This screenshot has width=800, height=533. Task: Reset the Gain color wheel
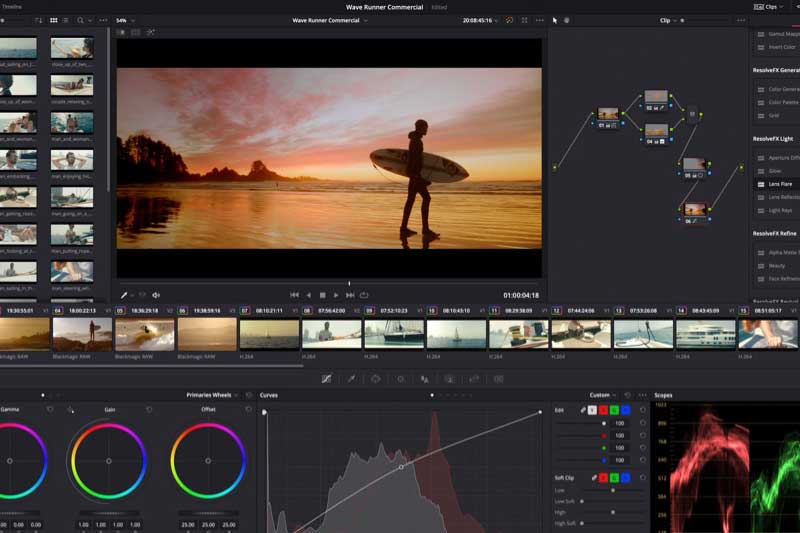149,409
